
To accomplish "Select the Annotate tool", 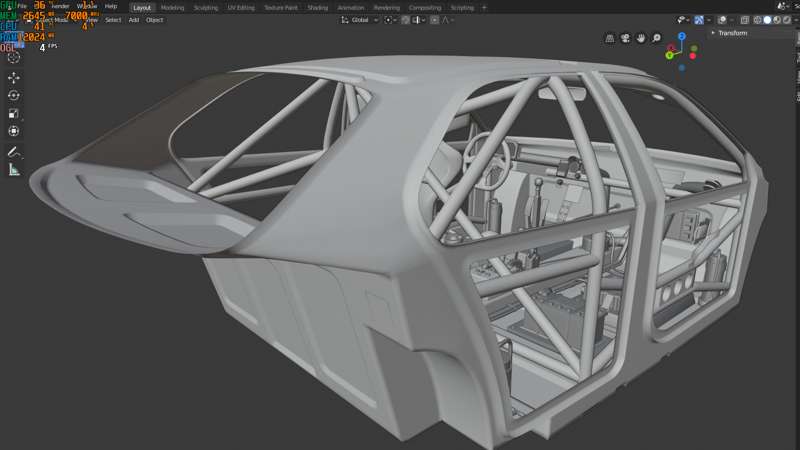I will [x=14, y=152].
